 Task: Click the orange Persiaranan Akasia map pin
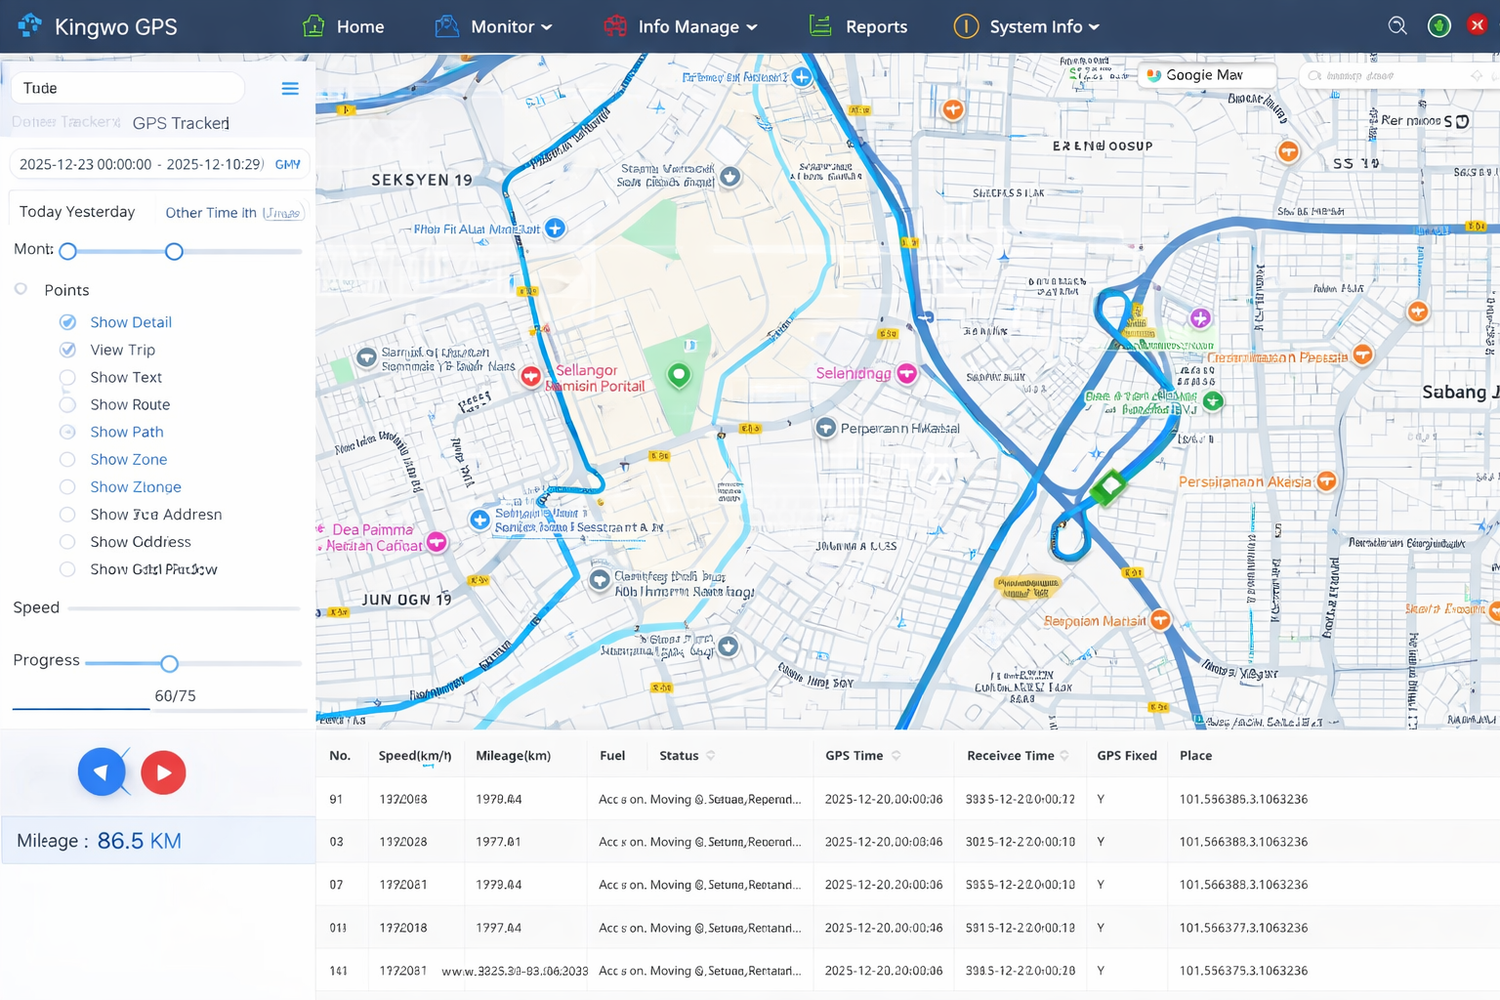pyautogui.click(x=1326, y=482)
